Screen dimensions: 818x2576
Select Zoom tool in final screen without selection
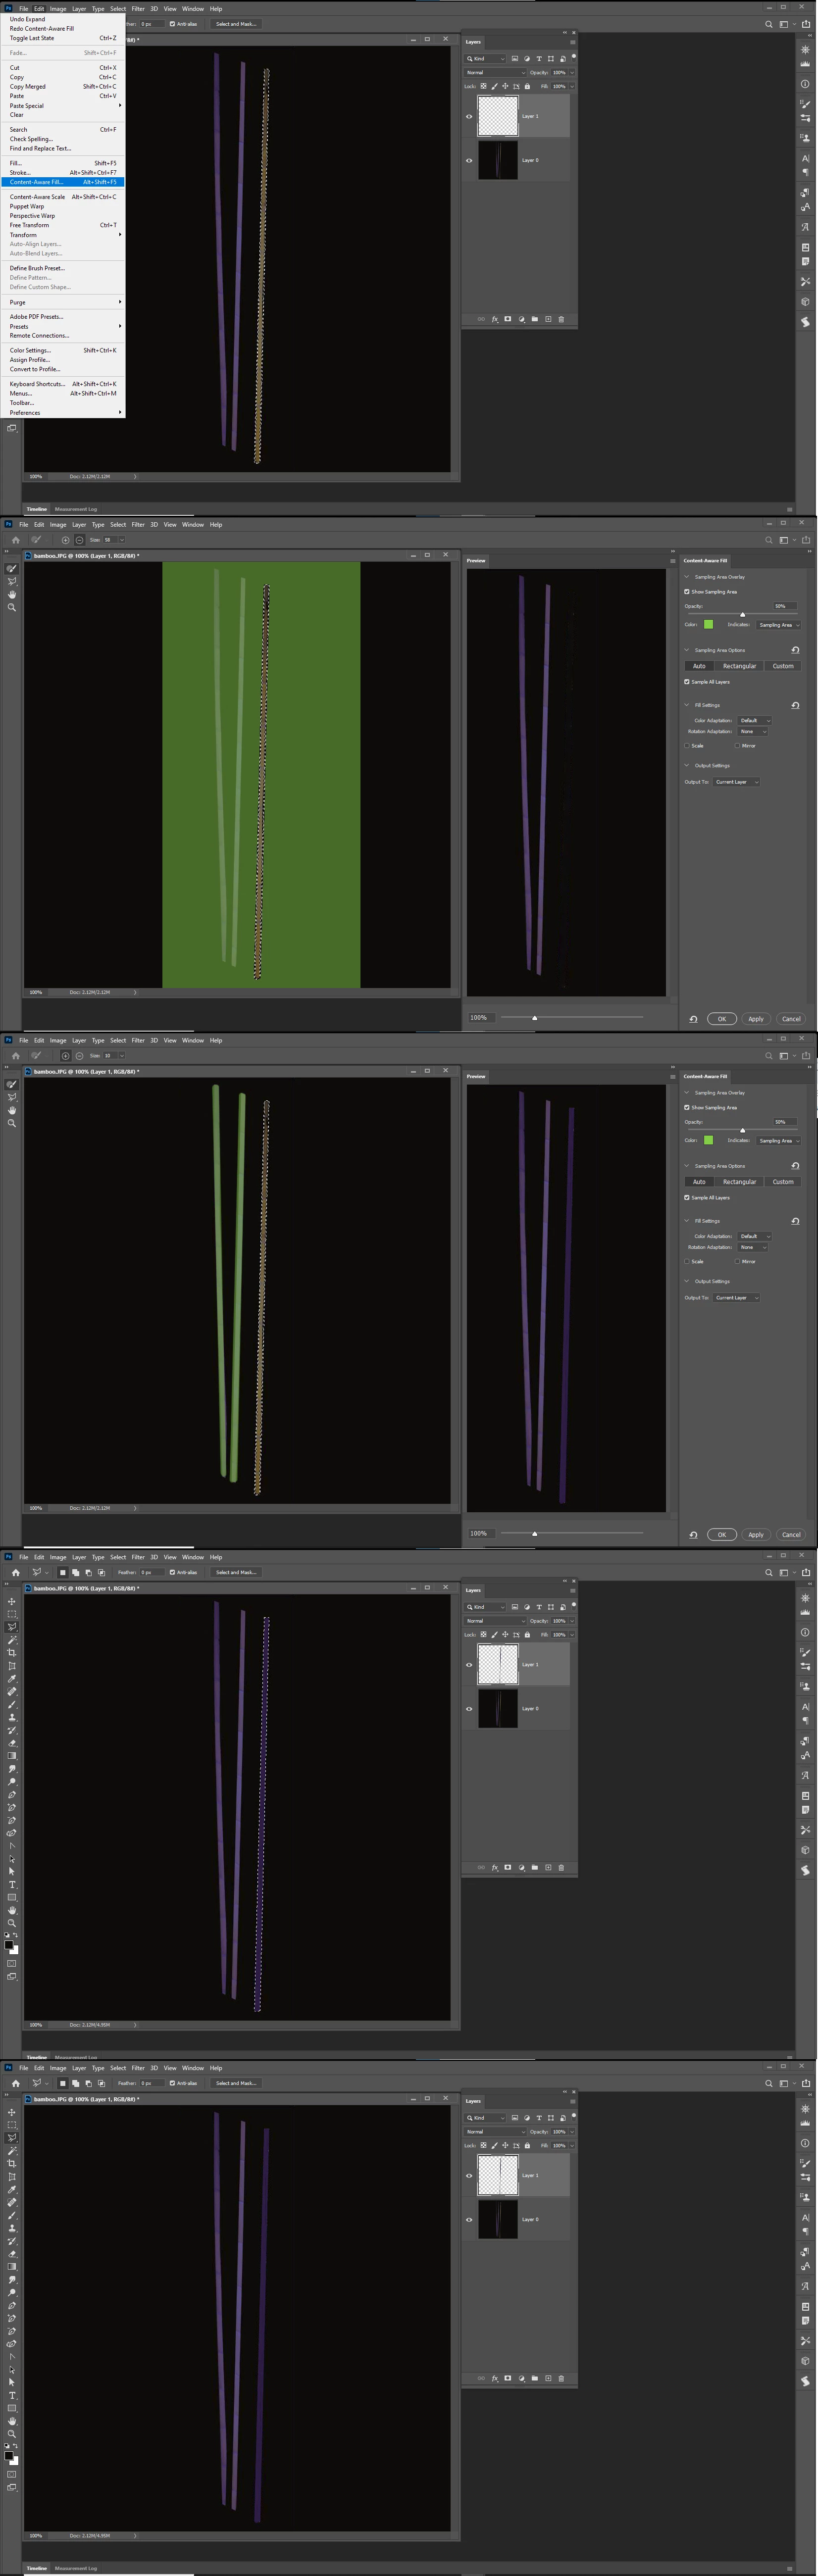12,2433
